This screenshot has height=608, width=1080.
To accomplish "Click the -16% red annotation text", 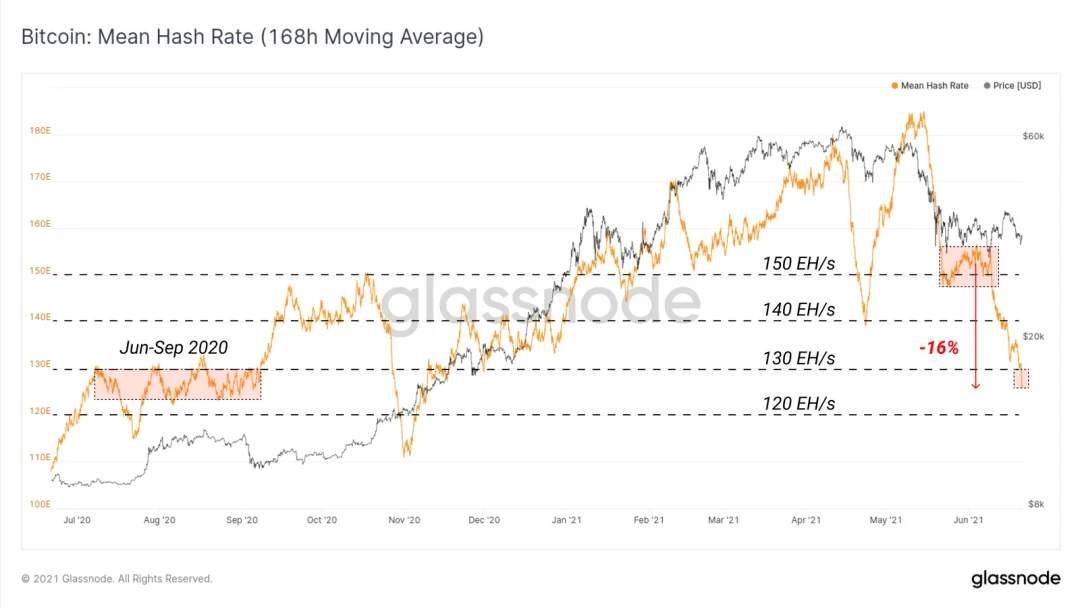I will click(939, 348).
